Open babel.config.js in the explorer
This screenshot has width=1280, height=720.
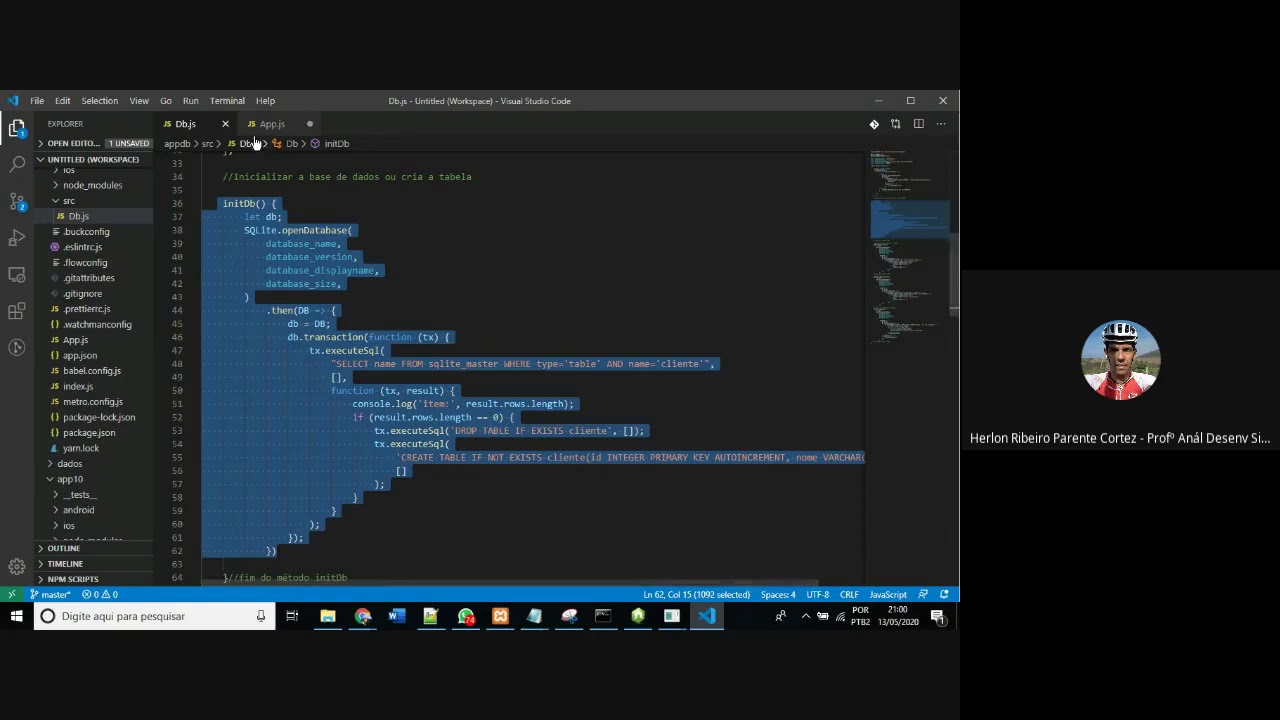point(92,371)
